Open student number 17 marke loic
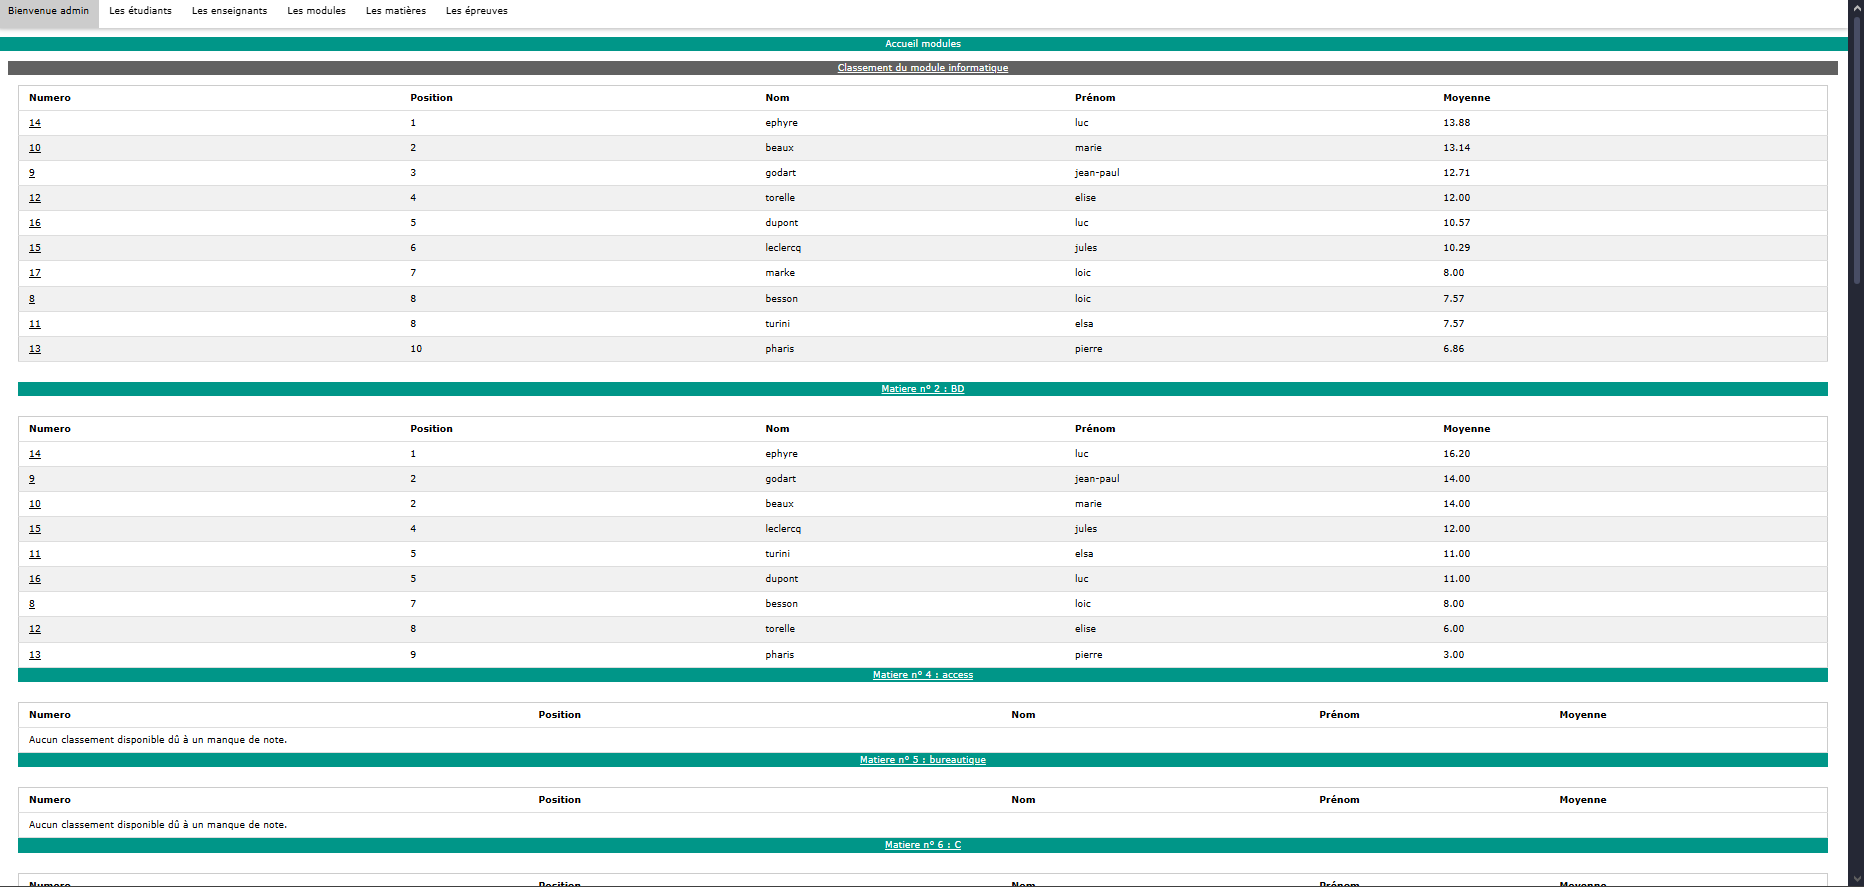 click(x=35, y=273)
